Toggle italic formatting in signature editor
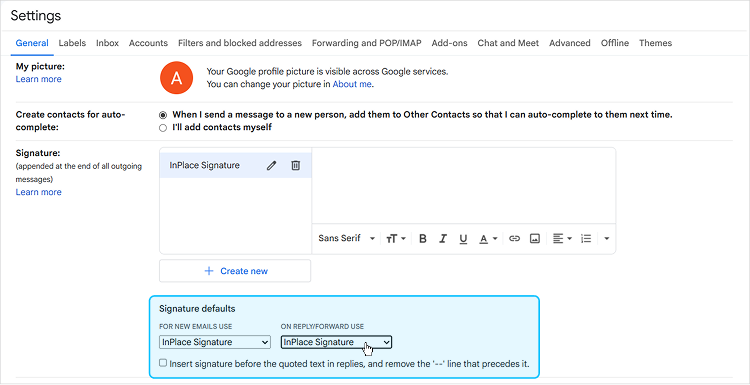 tap(443, 238)
